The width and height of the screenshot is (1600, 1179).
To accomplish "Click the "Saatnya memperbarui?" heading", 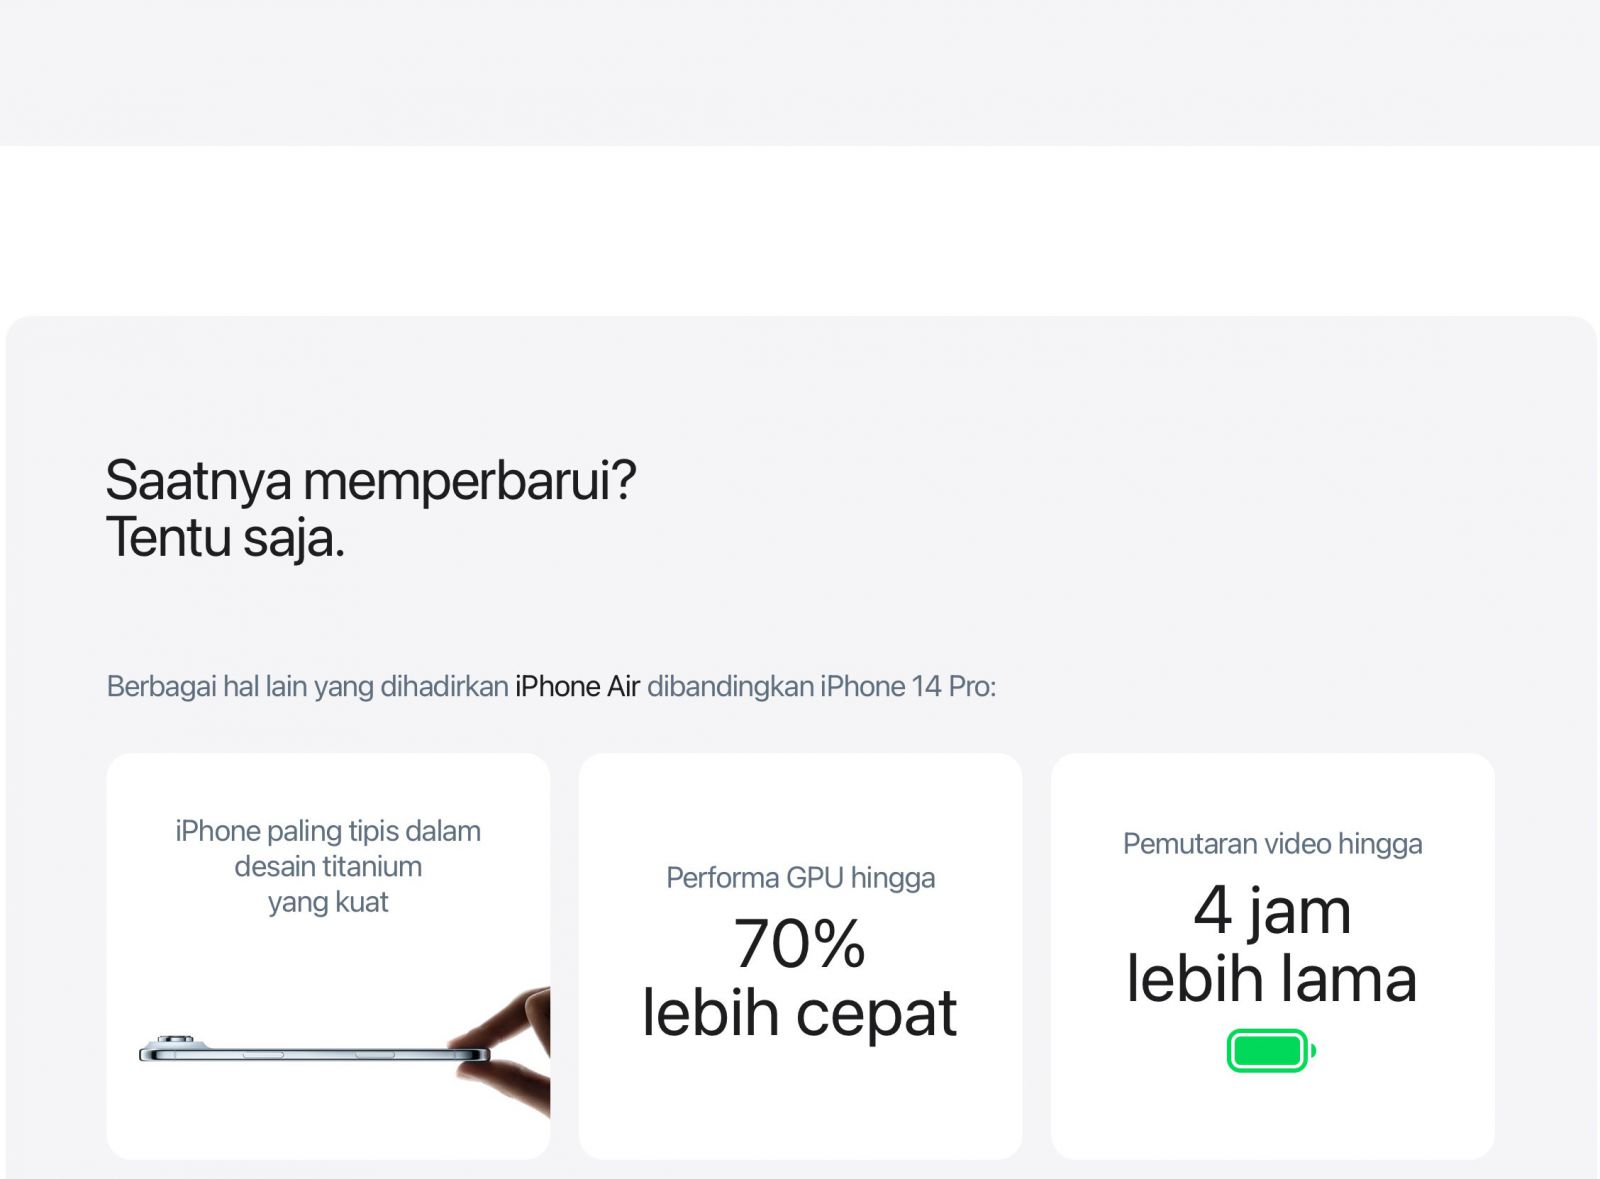I will coord(370,480).
